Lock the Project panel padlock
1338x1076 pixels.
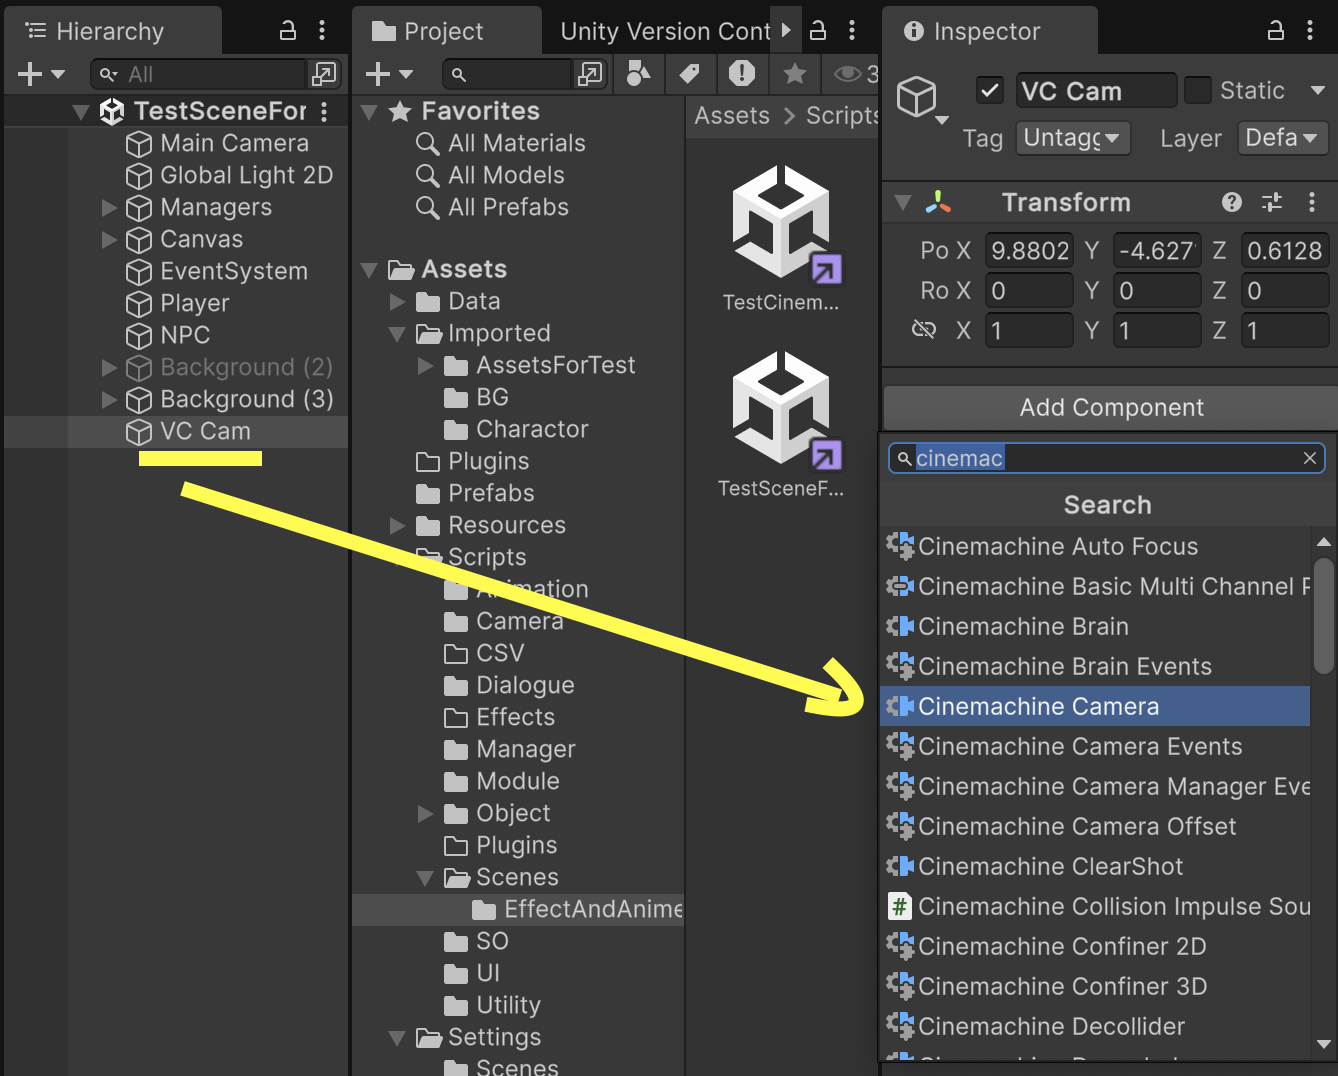tap(818, 31)
